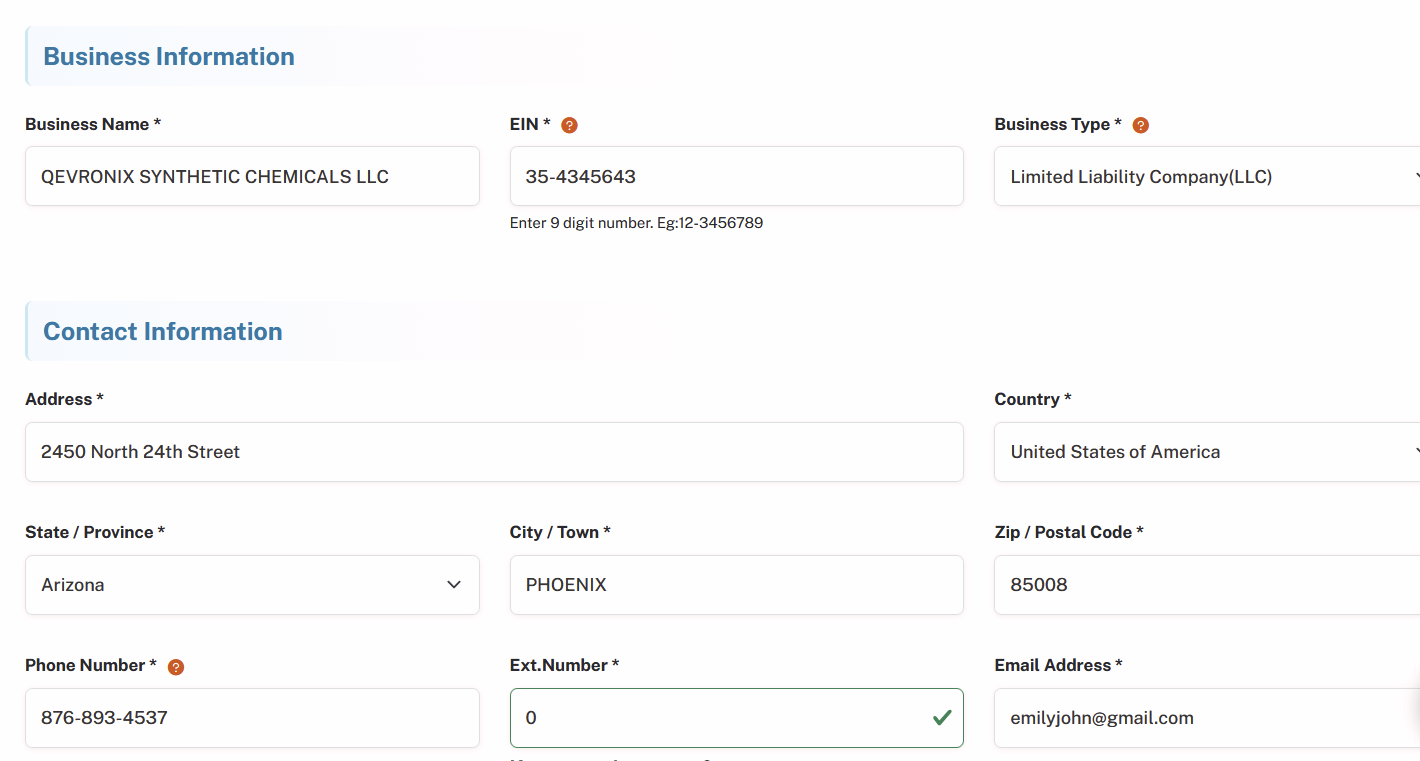Click the Zip / Postal Code label
This screenshot has height=761, width=1420.
tap(1069, 532)
